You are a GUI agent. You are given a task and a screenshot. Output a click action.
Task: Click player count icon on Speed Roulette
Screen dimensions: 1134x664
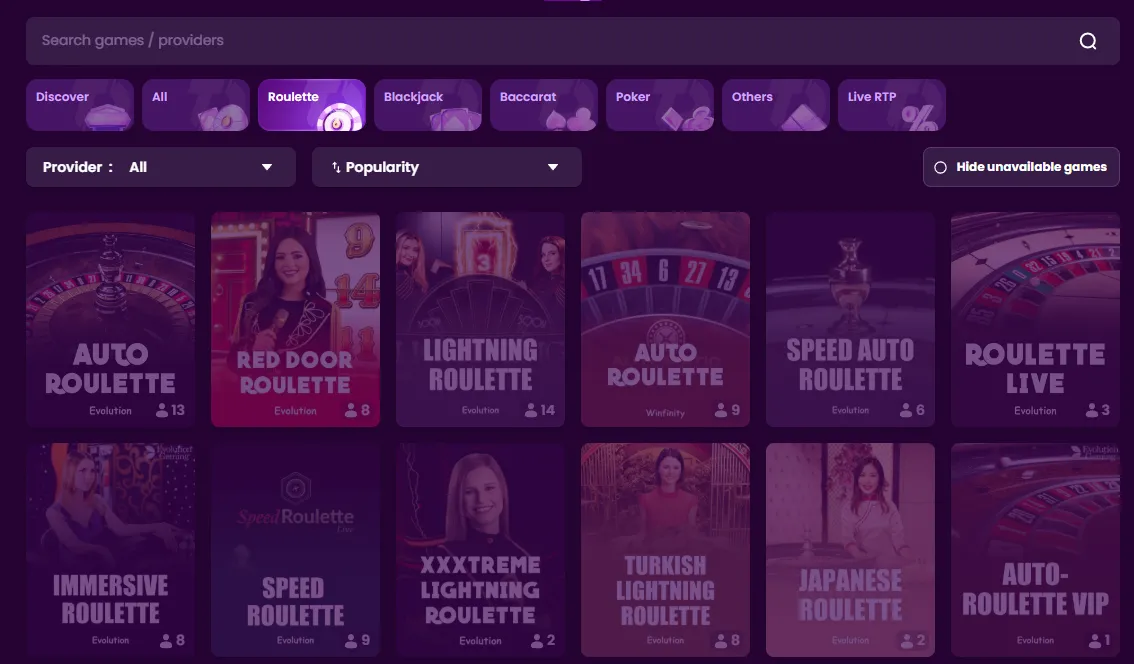click(351, 641)
